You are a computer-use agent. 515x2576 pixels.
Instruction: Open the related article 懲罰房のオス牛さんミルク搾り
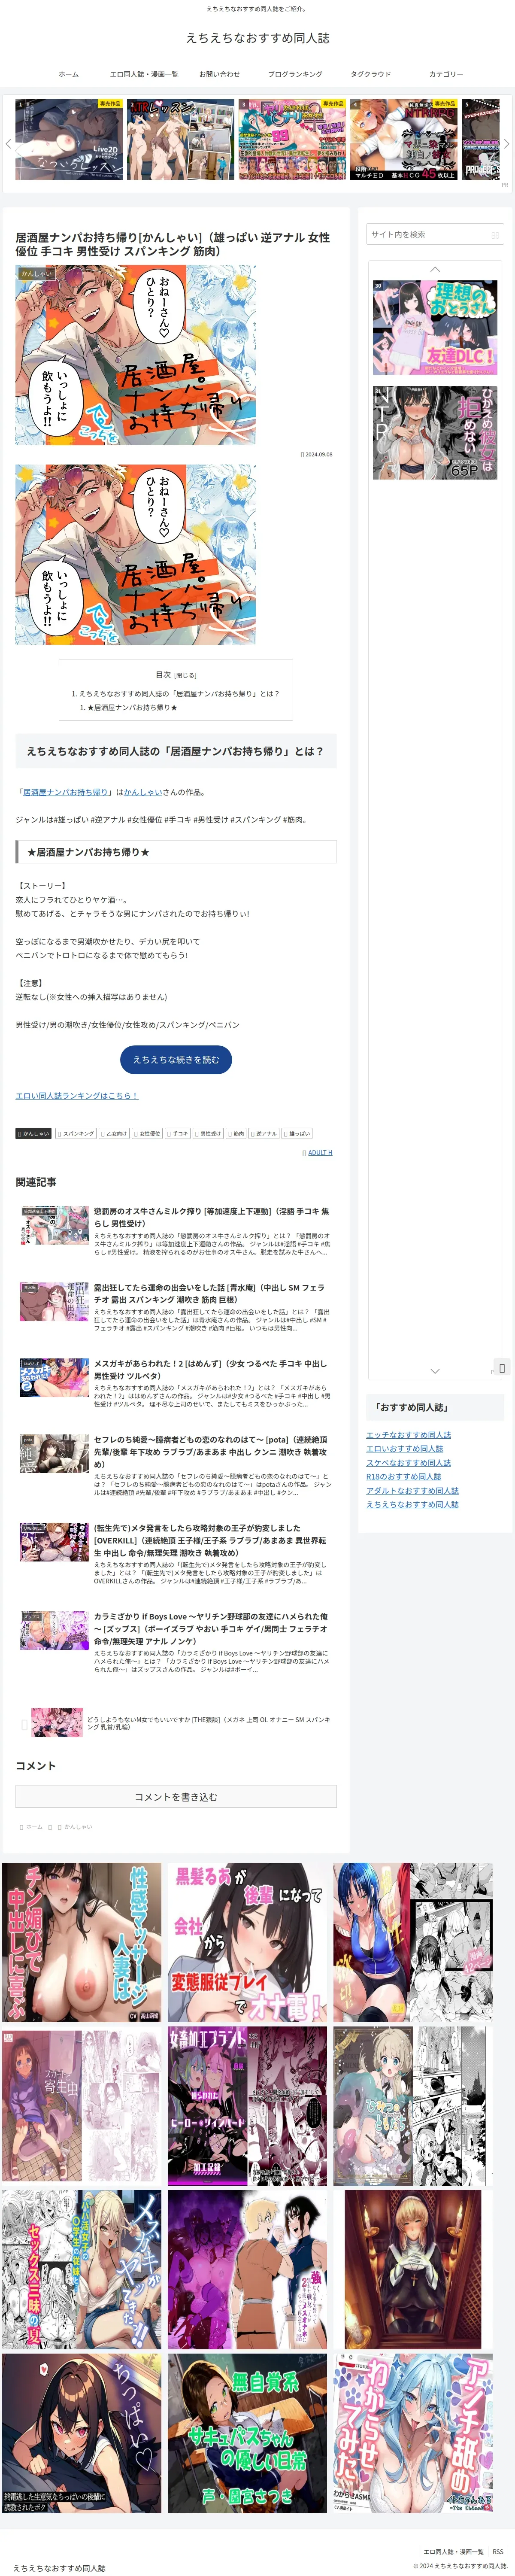point(175,1231)
